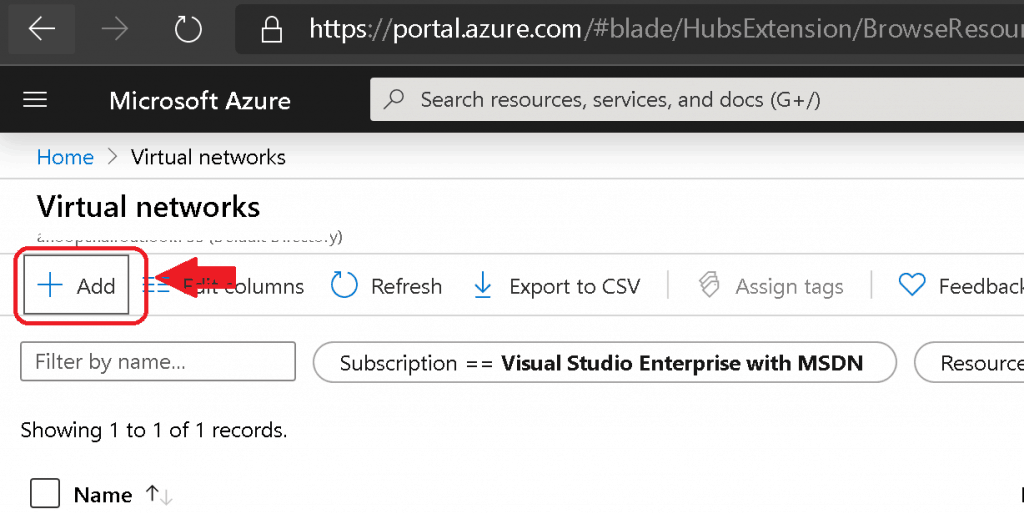Click the circular Refresh icon in toolbar
Viewport: 1024px width, 514px height.
click(x=344, y=285)
